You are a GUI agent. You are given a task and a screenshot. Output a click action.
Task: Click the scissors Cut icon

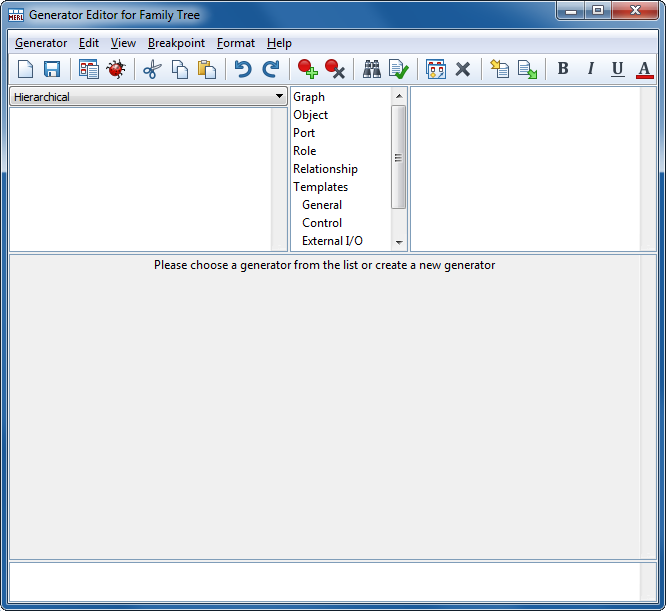152,69
